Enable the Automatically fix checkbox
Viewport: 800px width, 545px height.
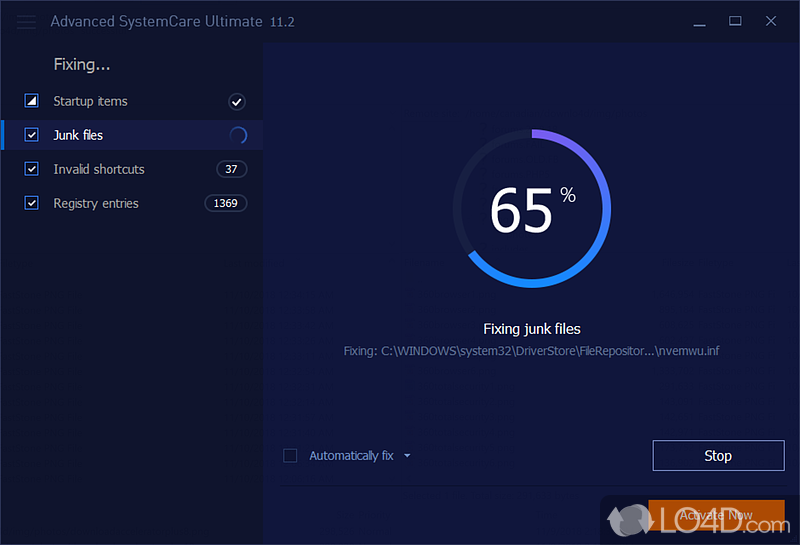[290, 456]
